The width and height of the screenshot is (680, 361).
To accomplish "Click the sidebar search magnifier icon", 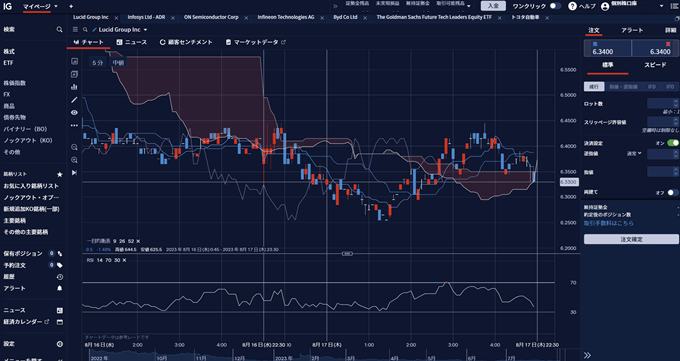I will tap(59, 30).
